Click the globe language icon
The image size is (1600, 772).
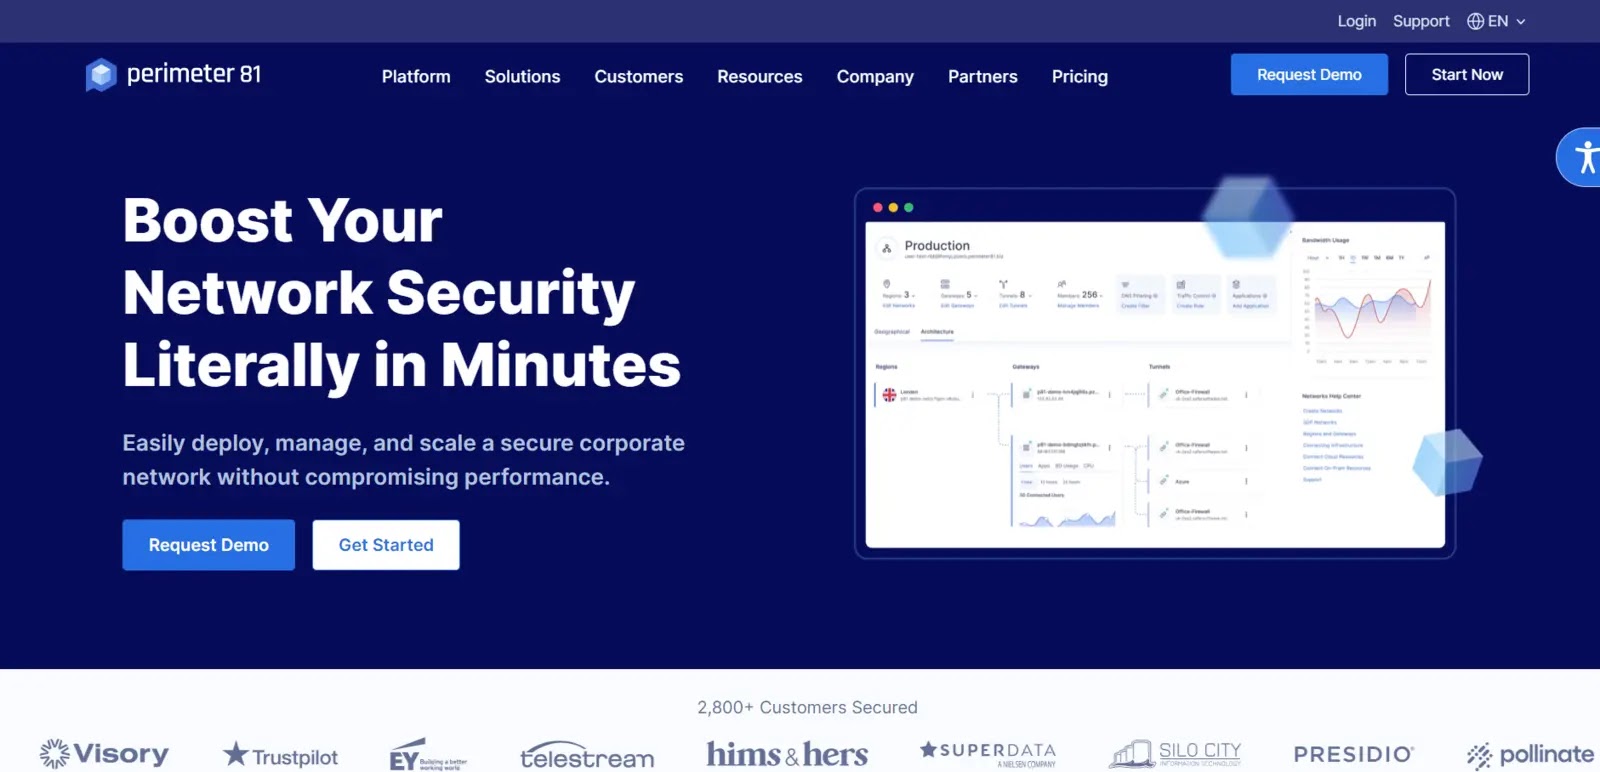[x=1475, y=21]
